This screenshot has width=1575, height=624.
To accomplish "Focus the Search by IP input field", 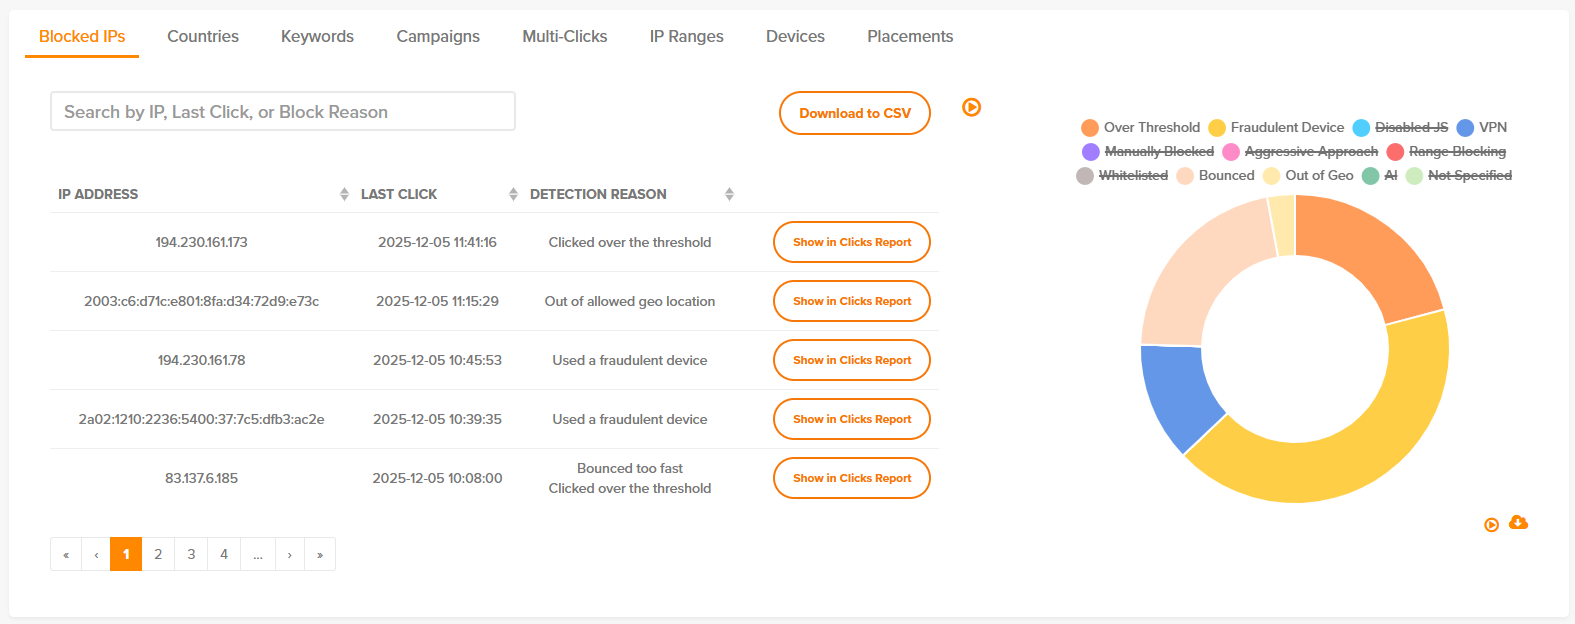I will [283, 111].
